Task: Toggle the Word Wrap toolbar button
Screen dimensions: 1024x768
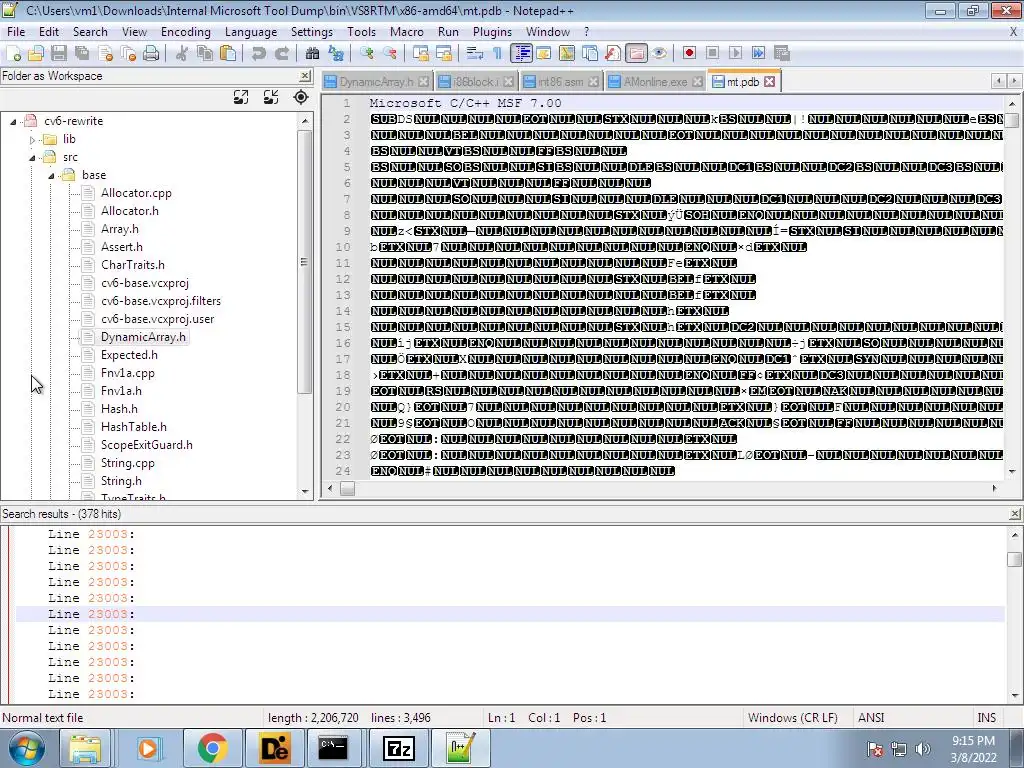Action: pos(475,54)
